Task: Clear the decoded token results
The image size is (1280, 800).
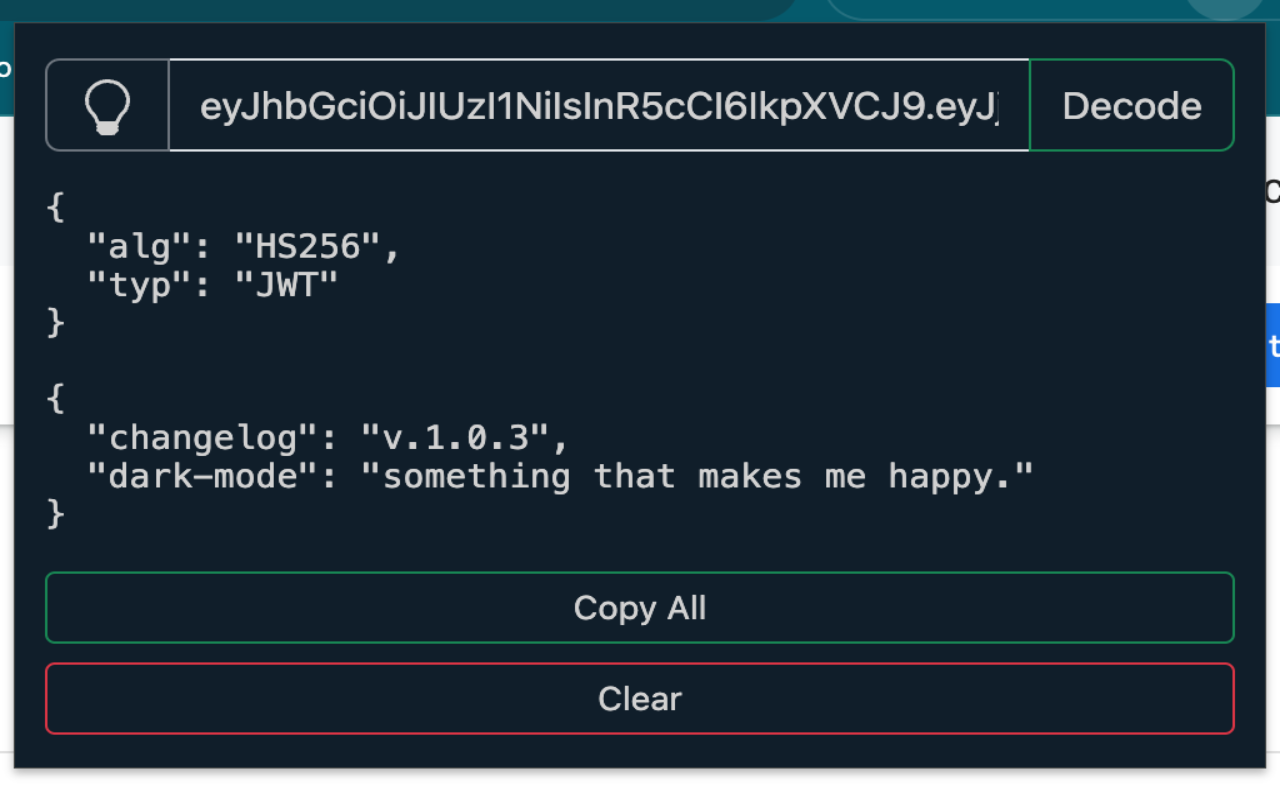Action: point(640,698)
